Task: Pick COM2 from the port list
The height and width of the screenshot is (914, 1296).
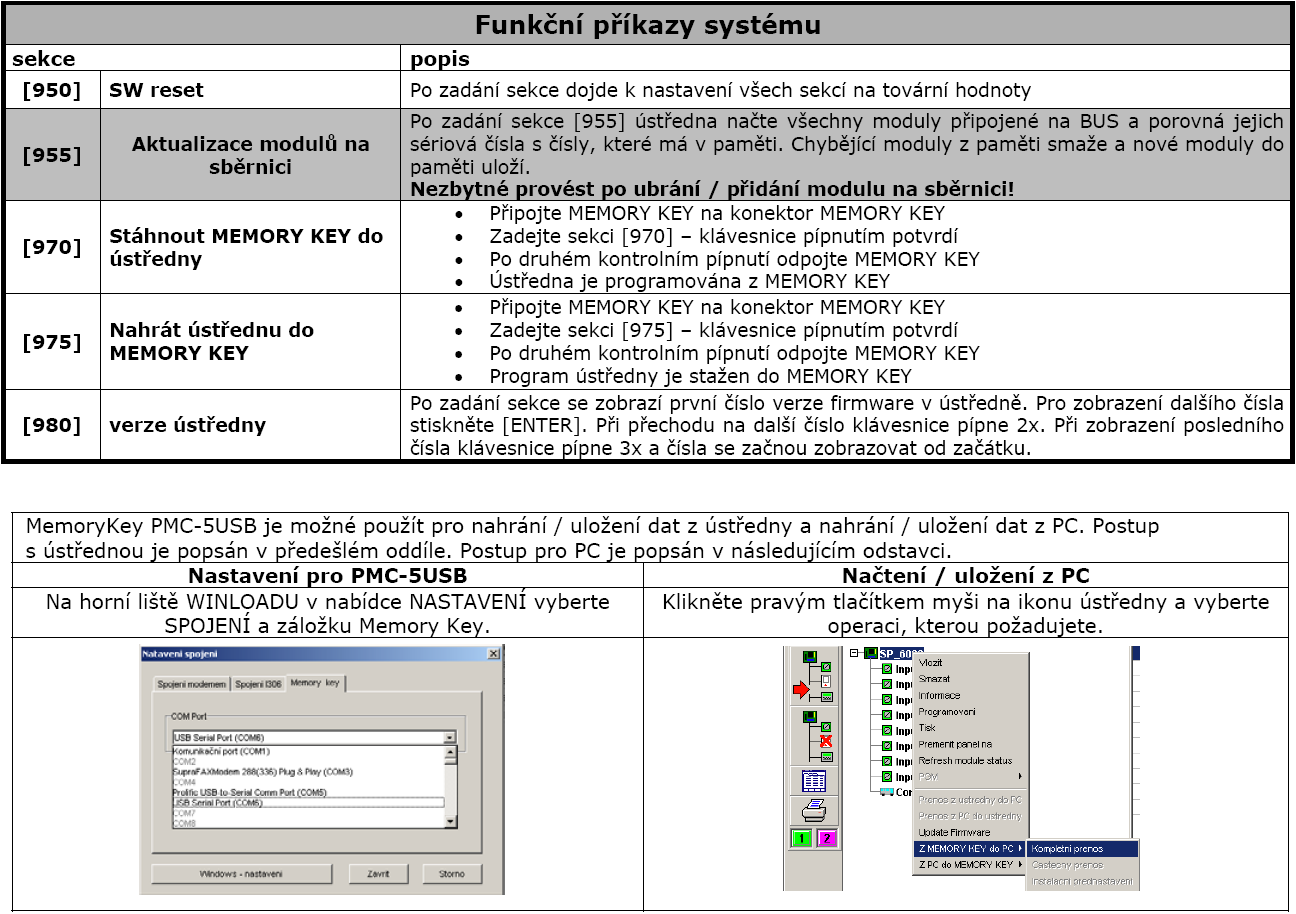Action: (308, 761)
